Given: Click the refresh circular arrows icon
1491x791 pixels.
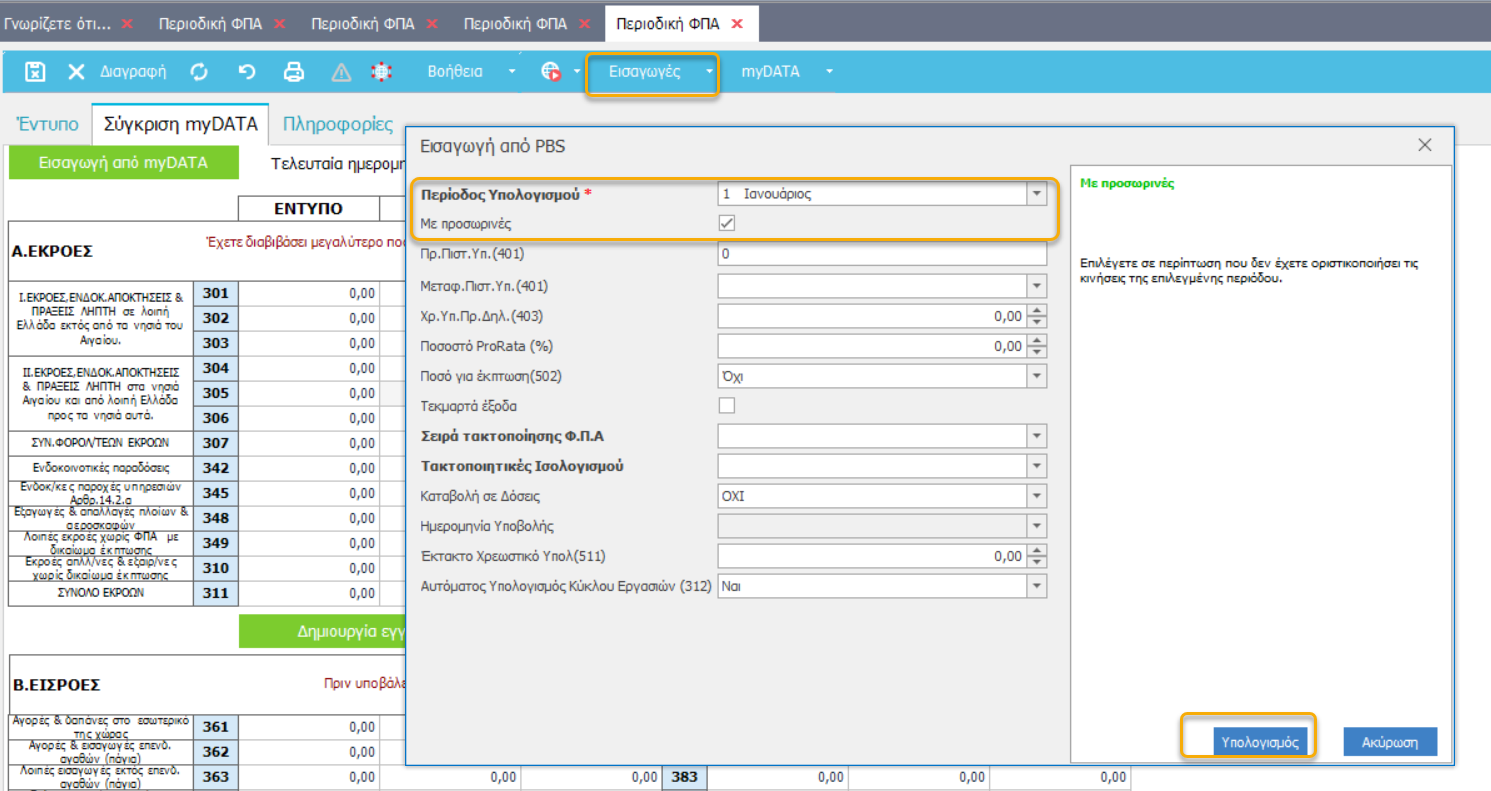Looking at the screenshot, I should (199, 72).
